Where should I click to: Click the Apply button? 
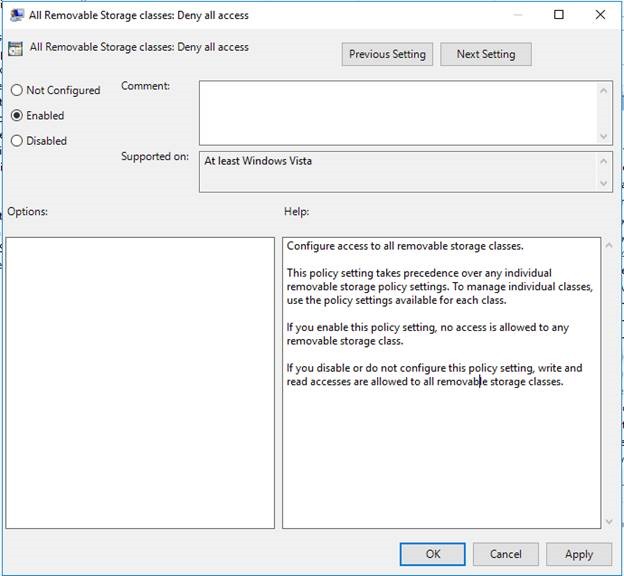coord(579,554)
